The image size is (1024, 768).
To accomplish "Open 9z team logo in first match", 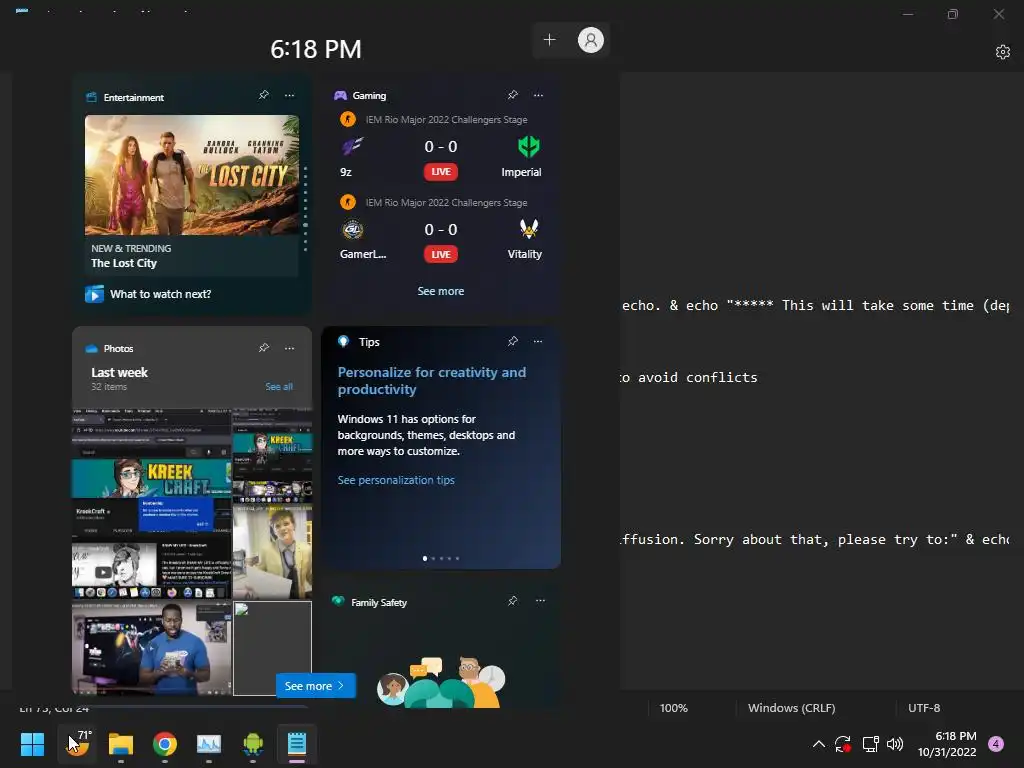I will click(353, 146).
